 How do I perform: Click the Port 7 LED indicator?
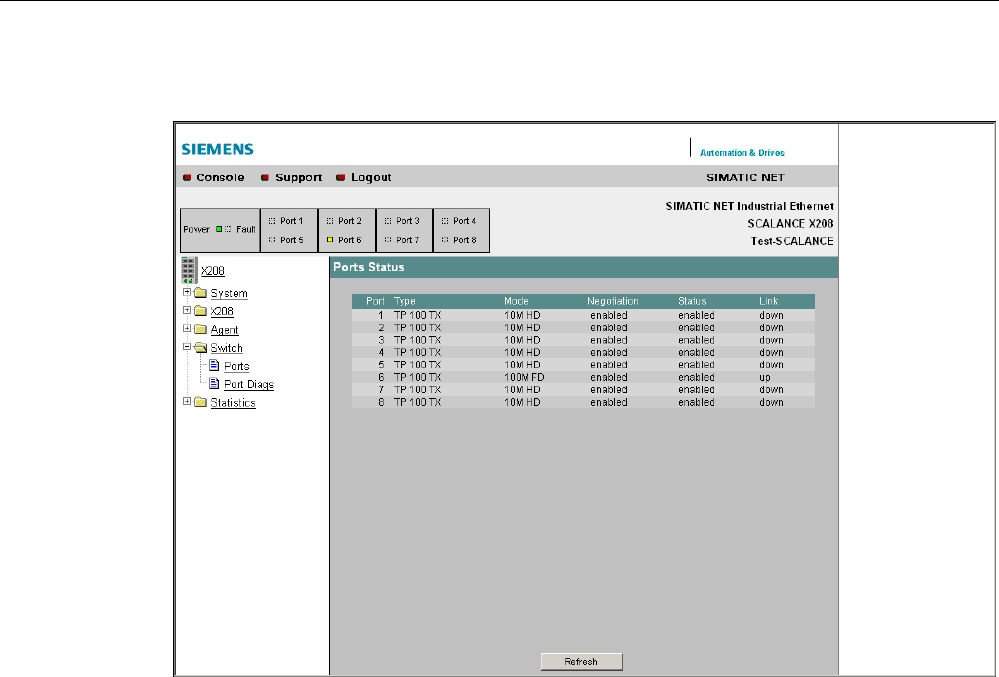388,240
